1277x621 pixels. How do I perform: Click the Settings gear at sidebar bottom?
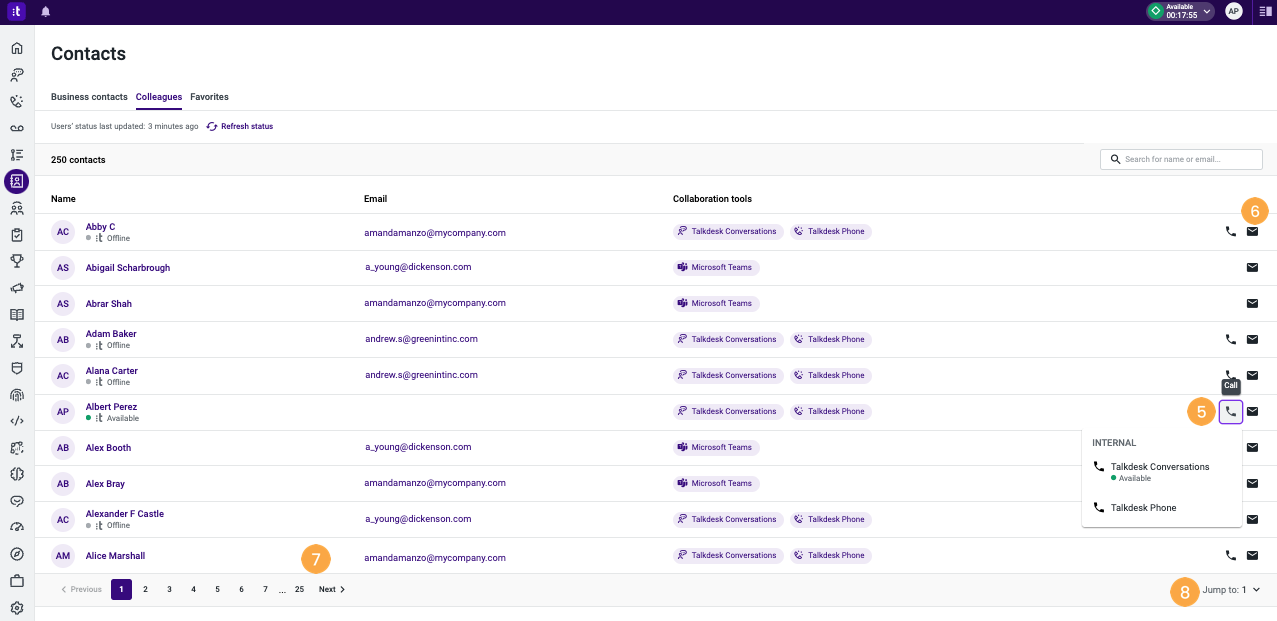coord(16,607)
